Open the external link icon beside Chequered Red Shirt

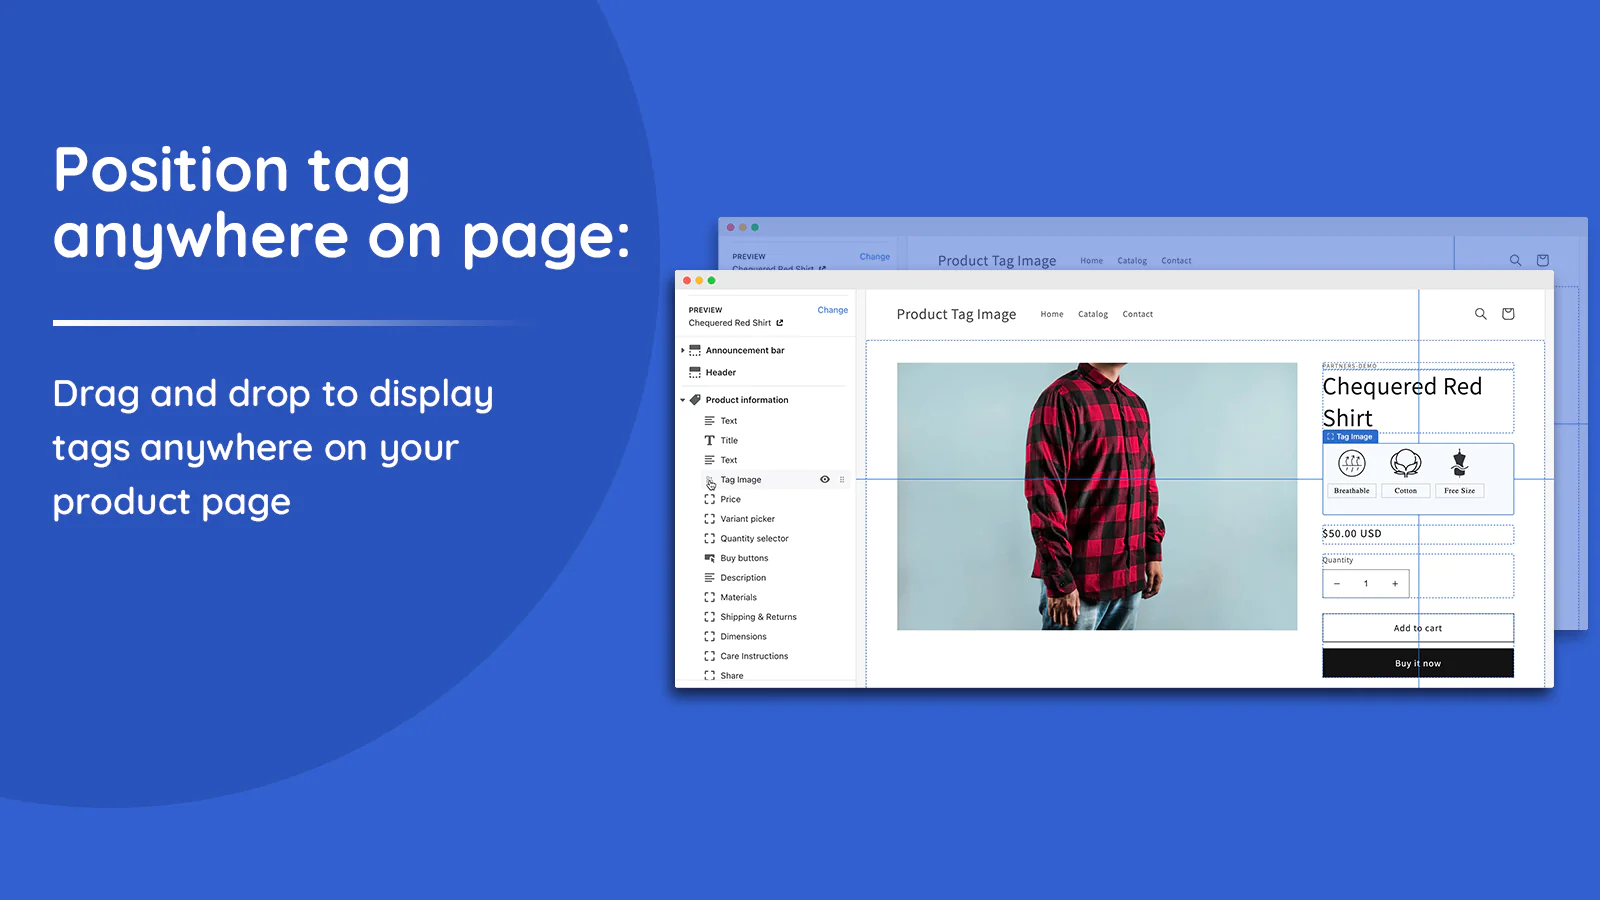tap(780, 323)
